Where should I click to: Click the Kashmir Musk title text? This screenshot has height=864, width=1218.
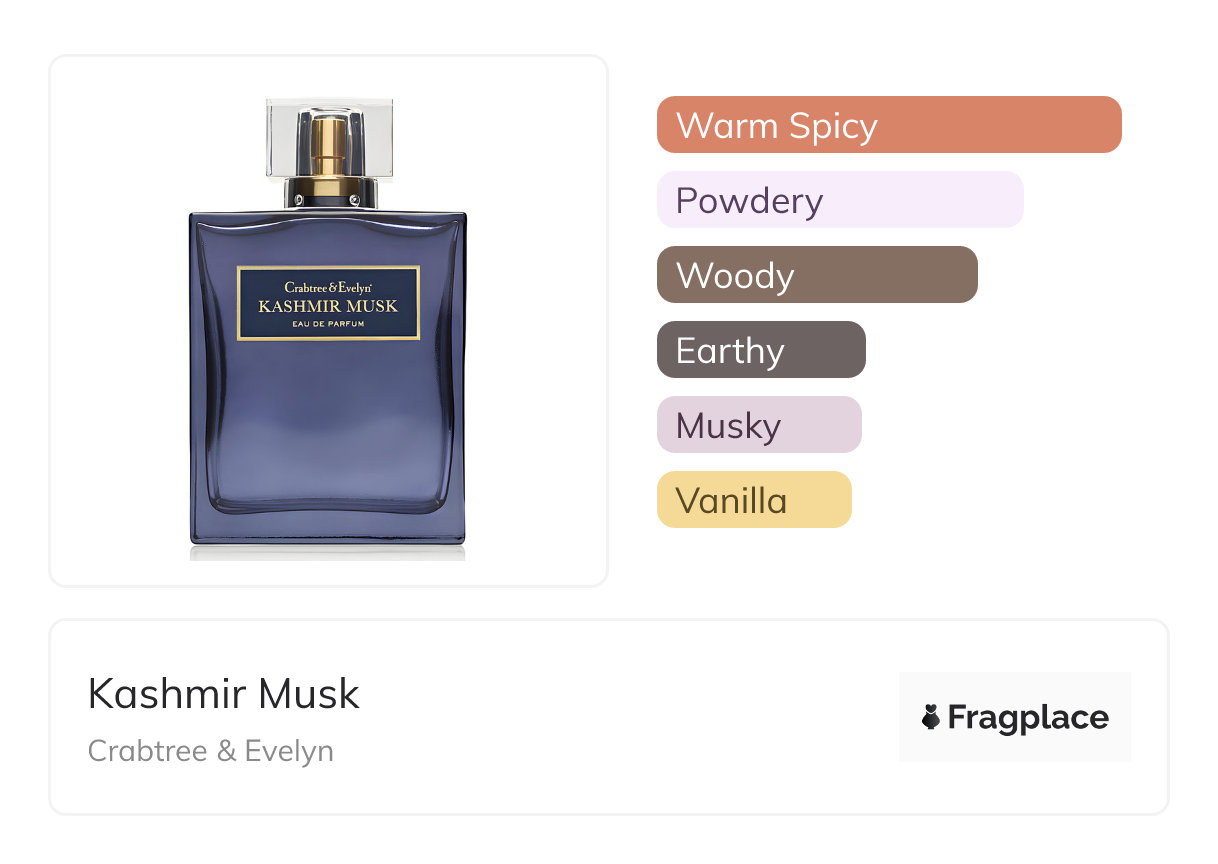point(224,693)
